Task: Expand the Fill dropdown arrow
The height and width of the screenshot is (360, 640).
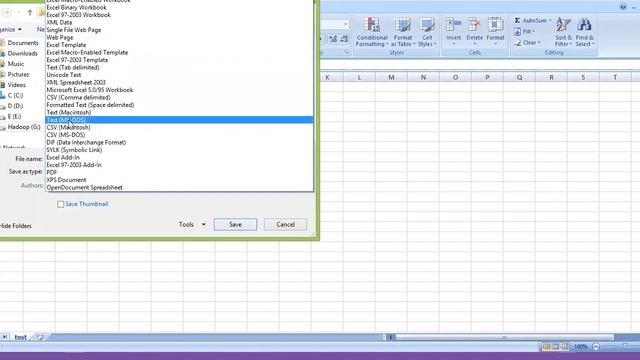Action: pyautogui.click(x=533, y=31)
